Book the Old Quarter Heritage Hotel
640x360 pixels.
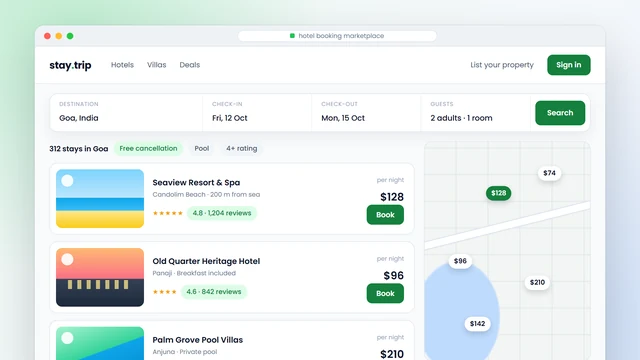pyautogui.click(x=385, y=293)
